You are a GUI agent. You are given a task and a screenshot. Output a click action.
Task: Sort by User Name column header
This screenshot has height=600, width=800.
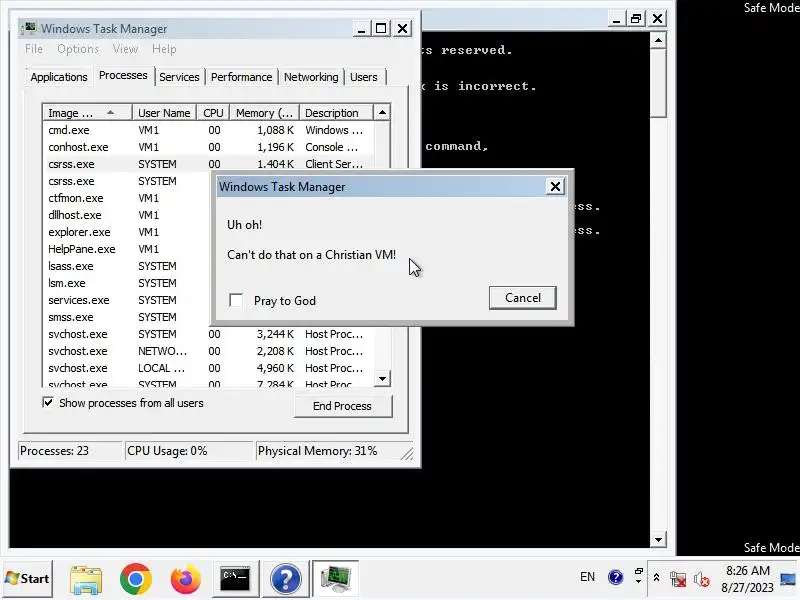164,113
